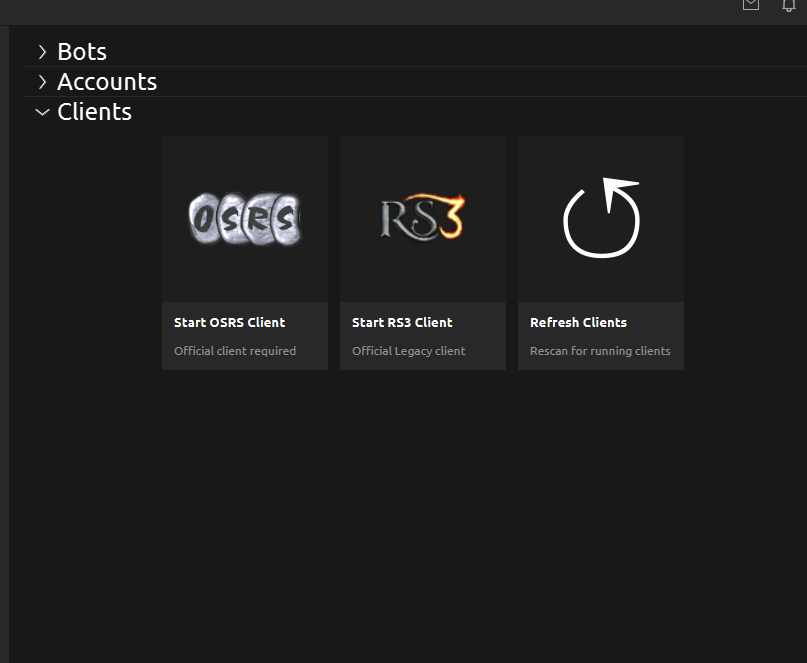
Task: Expand the Bots section chevron
Action: click(42, 52)
